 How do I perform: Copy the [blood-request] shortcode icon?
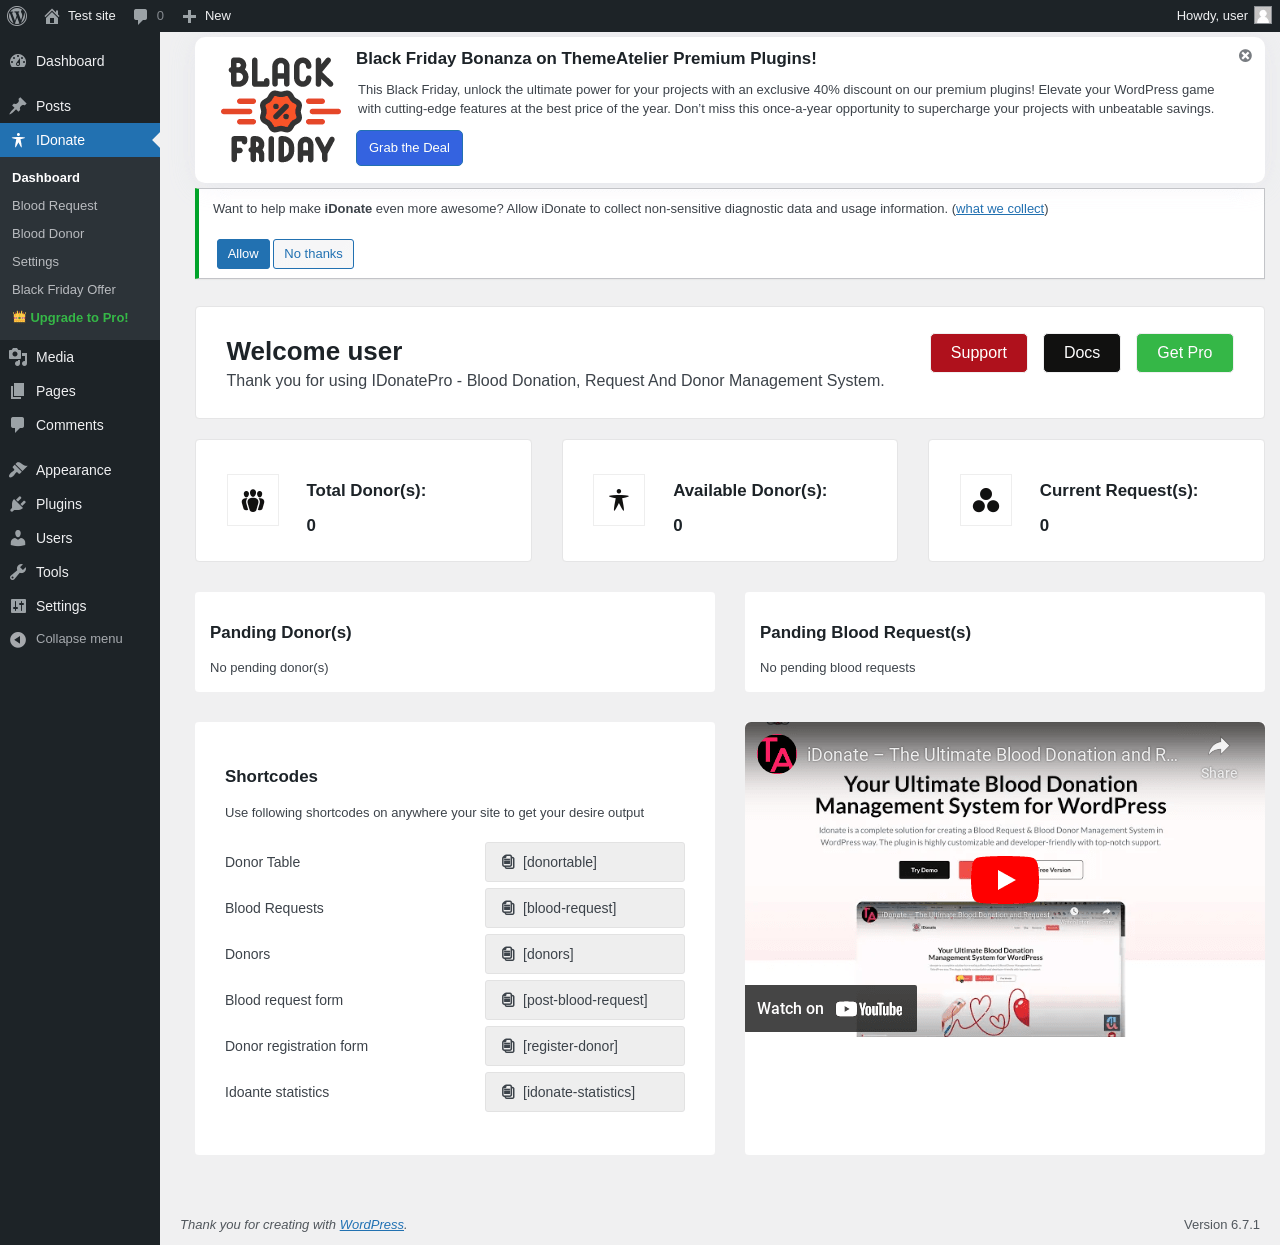point(508,908)
